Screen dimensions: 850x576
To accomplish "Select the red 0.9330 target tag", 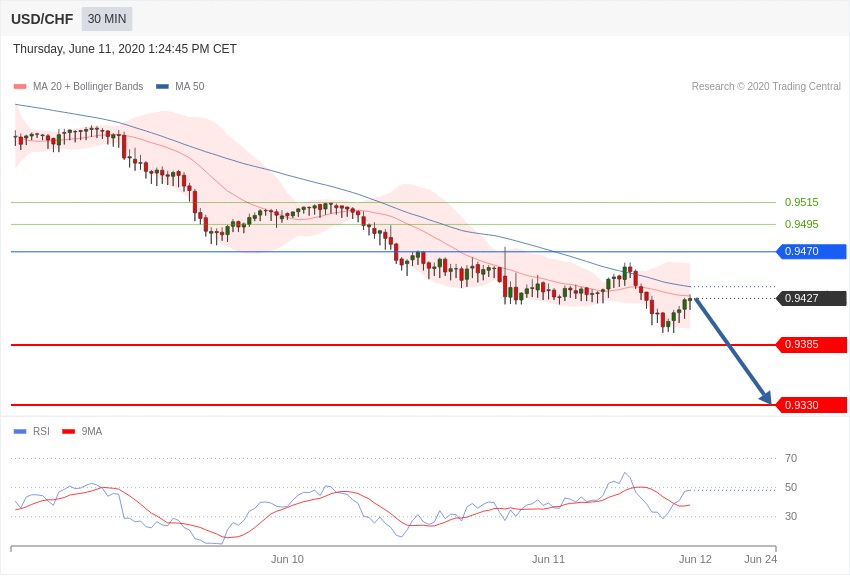I will tap(811, 405).
